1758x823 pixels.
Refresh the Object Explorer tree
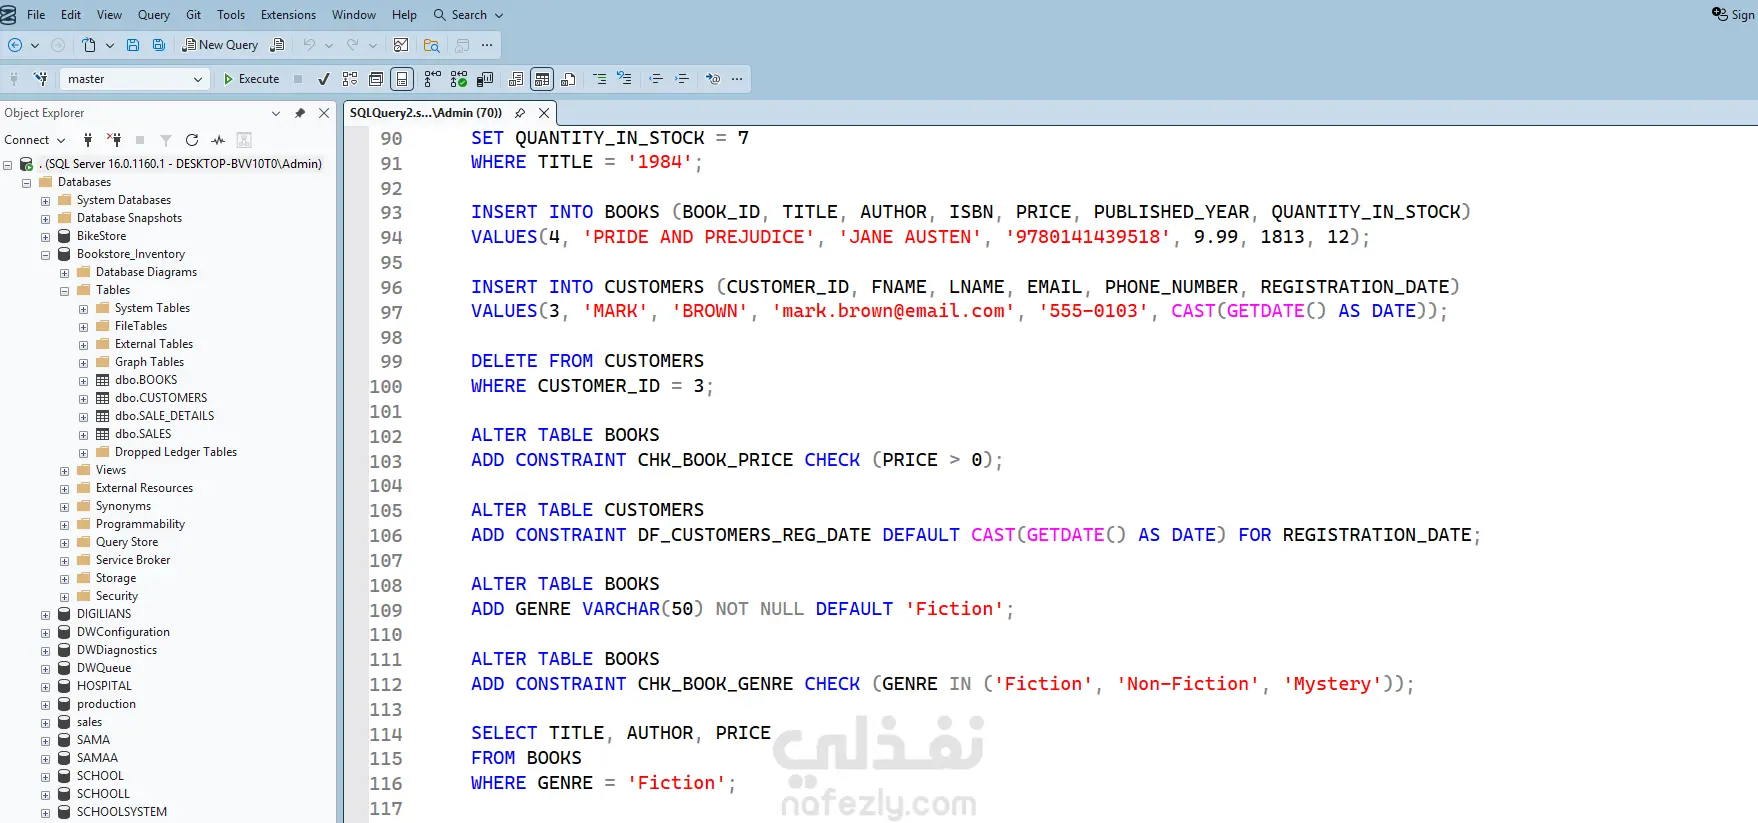[192, 140]
